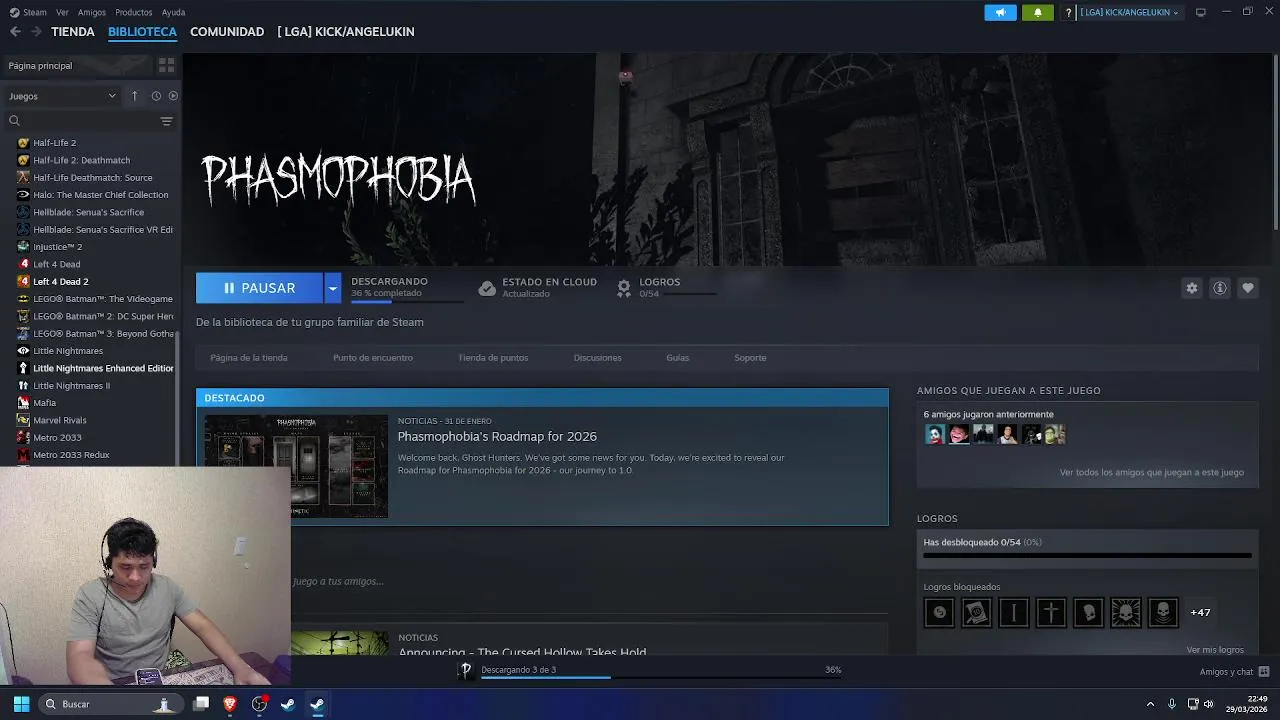Show game information icon
The image size is (1280, 720).
click(1219, 288)
